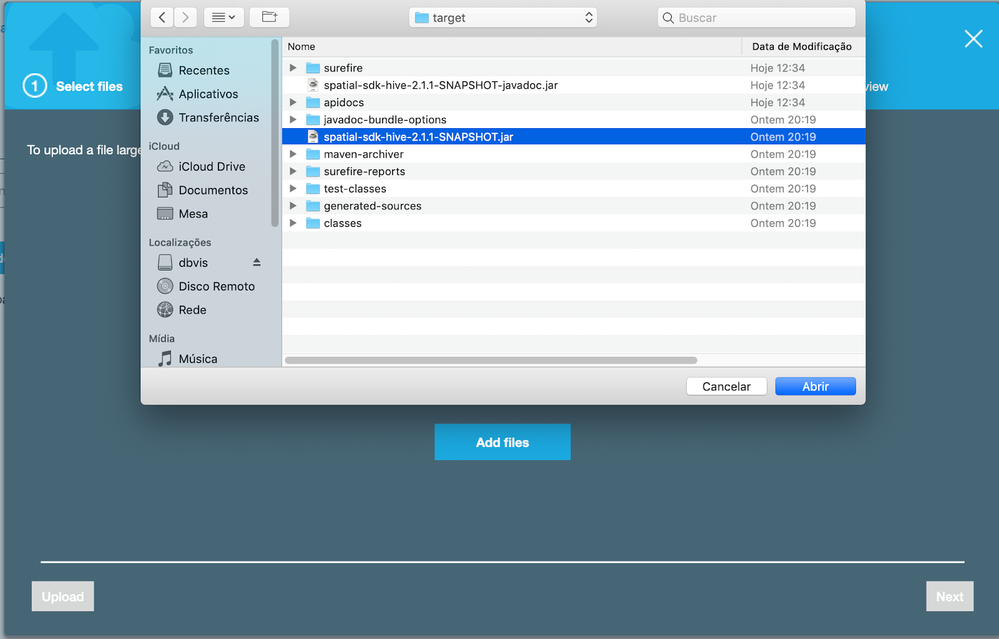
Task: Select the surefire folder row
Action: [x=573, y=68]
